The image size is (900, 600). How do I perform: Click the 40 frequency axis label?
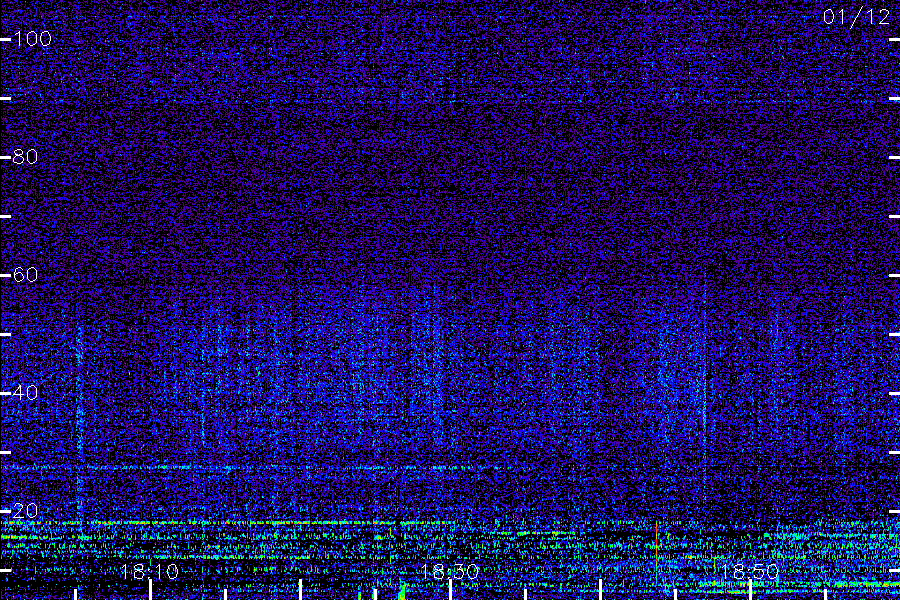tap(25, 393)
